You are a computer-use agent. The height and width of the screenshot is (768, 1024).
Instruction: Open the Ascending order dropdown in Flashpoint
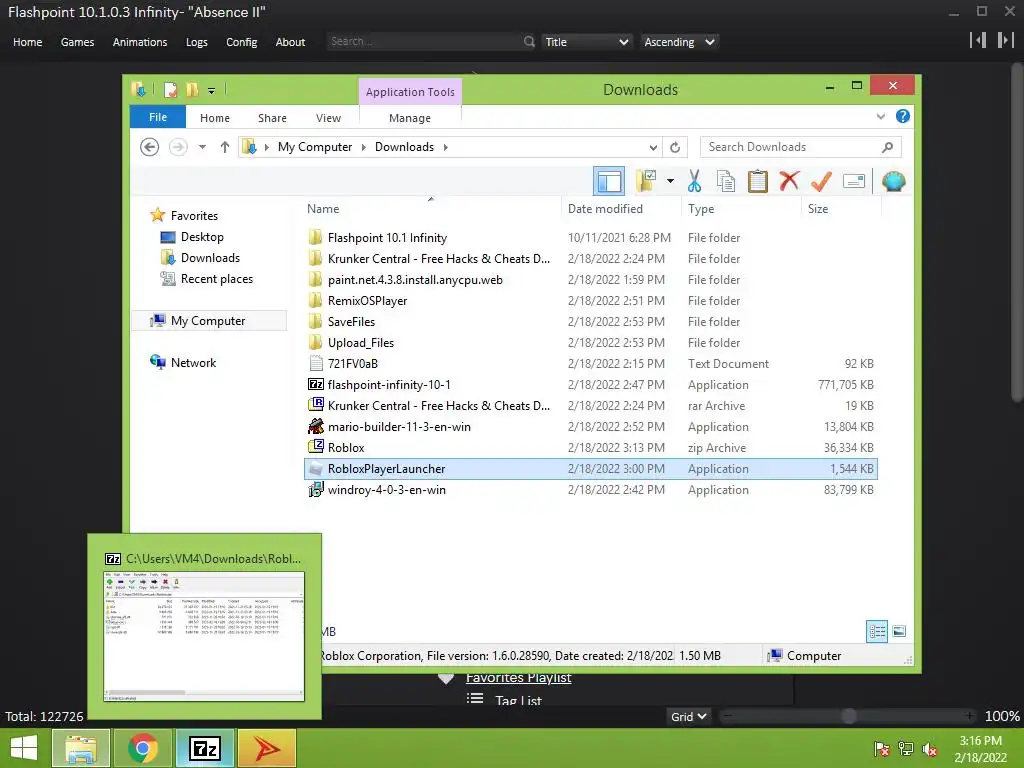coord(679,42)
